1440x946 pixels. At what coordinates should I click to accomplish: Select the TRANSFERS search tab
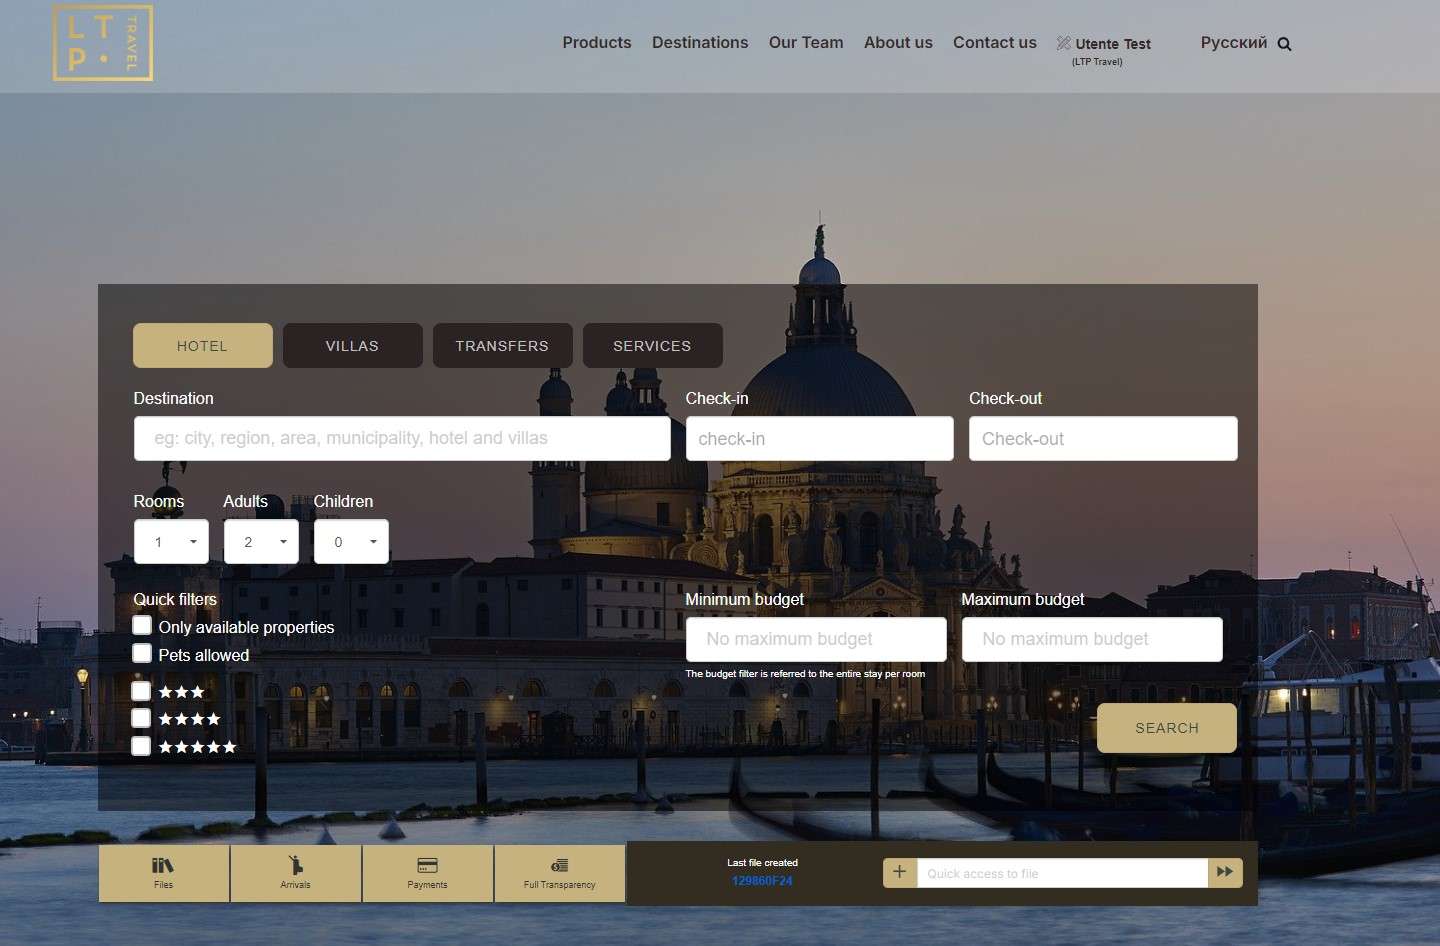coord(502,345)
